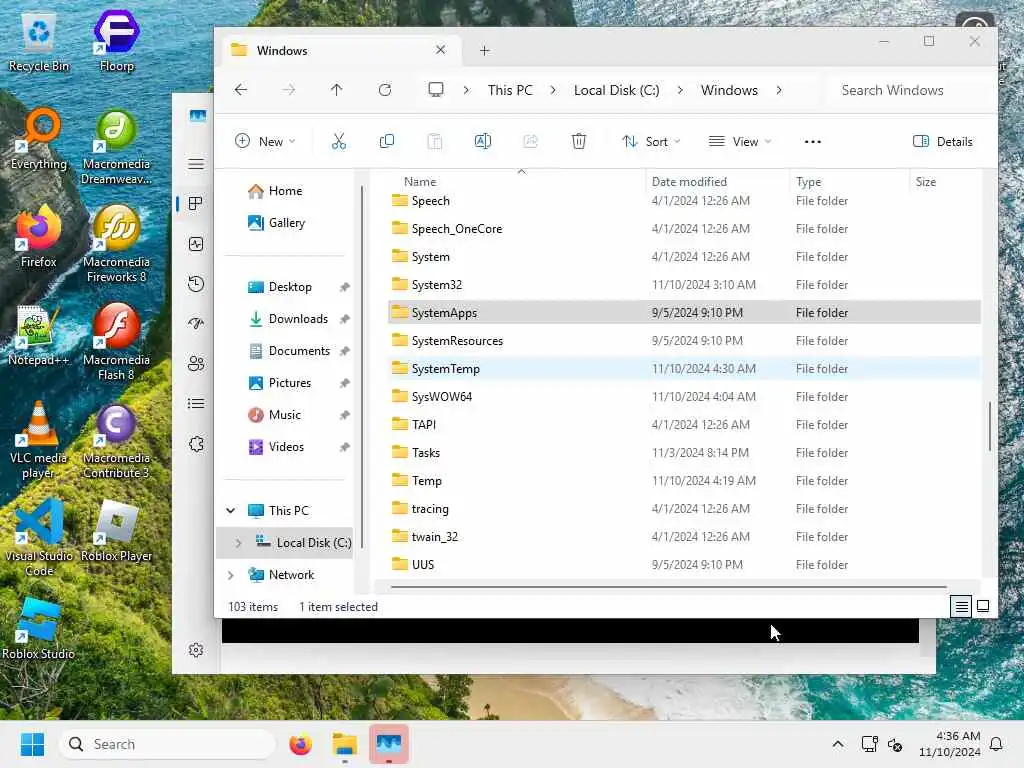Open the Everything desktop shortcut
This screenshot has width=1024, height=768.
pos(39,140)
